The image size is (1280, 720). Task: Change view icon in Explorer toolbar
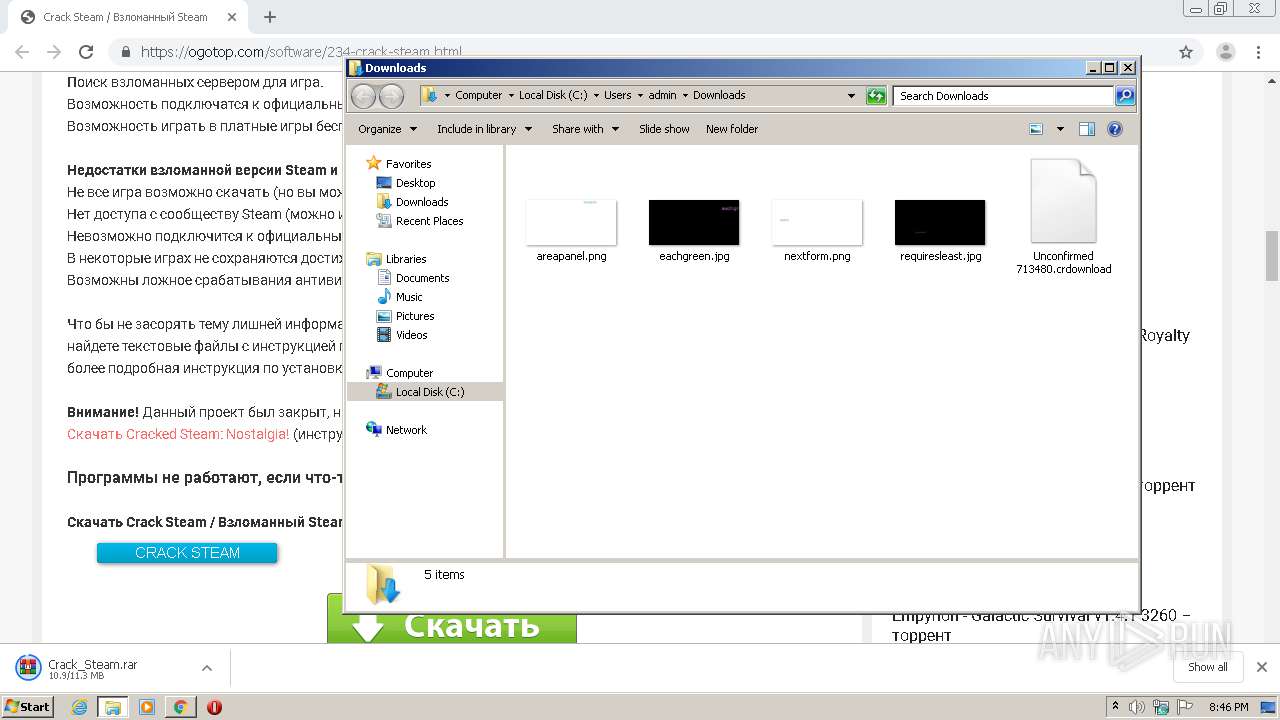(x=1036, y=129)
